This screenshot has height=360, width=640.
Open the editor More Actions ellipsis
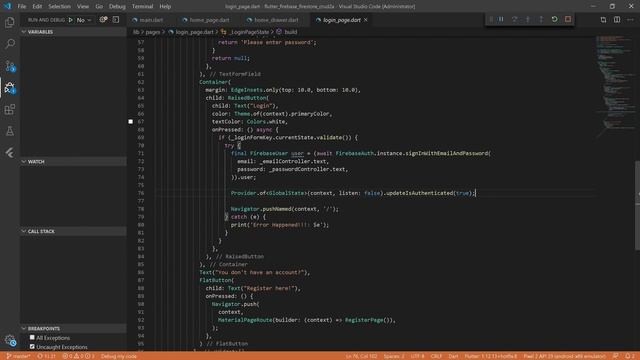(630, 20)
